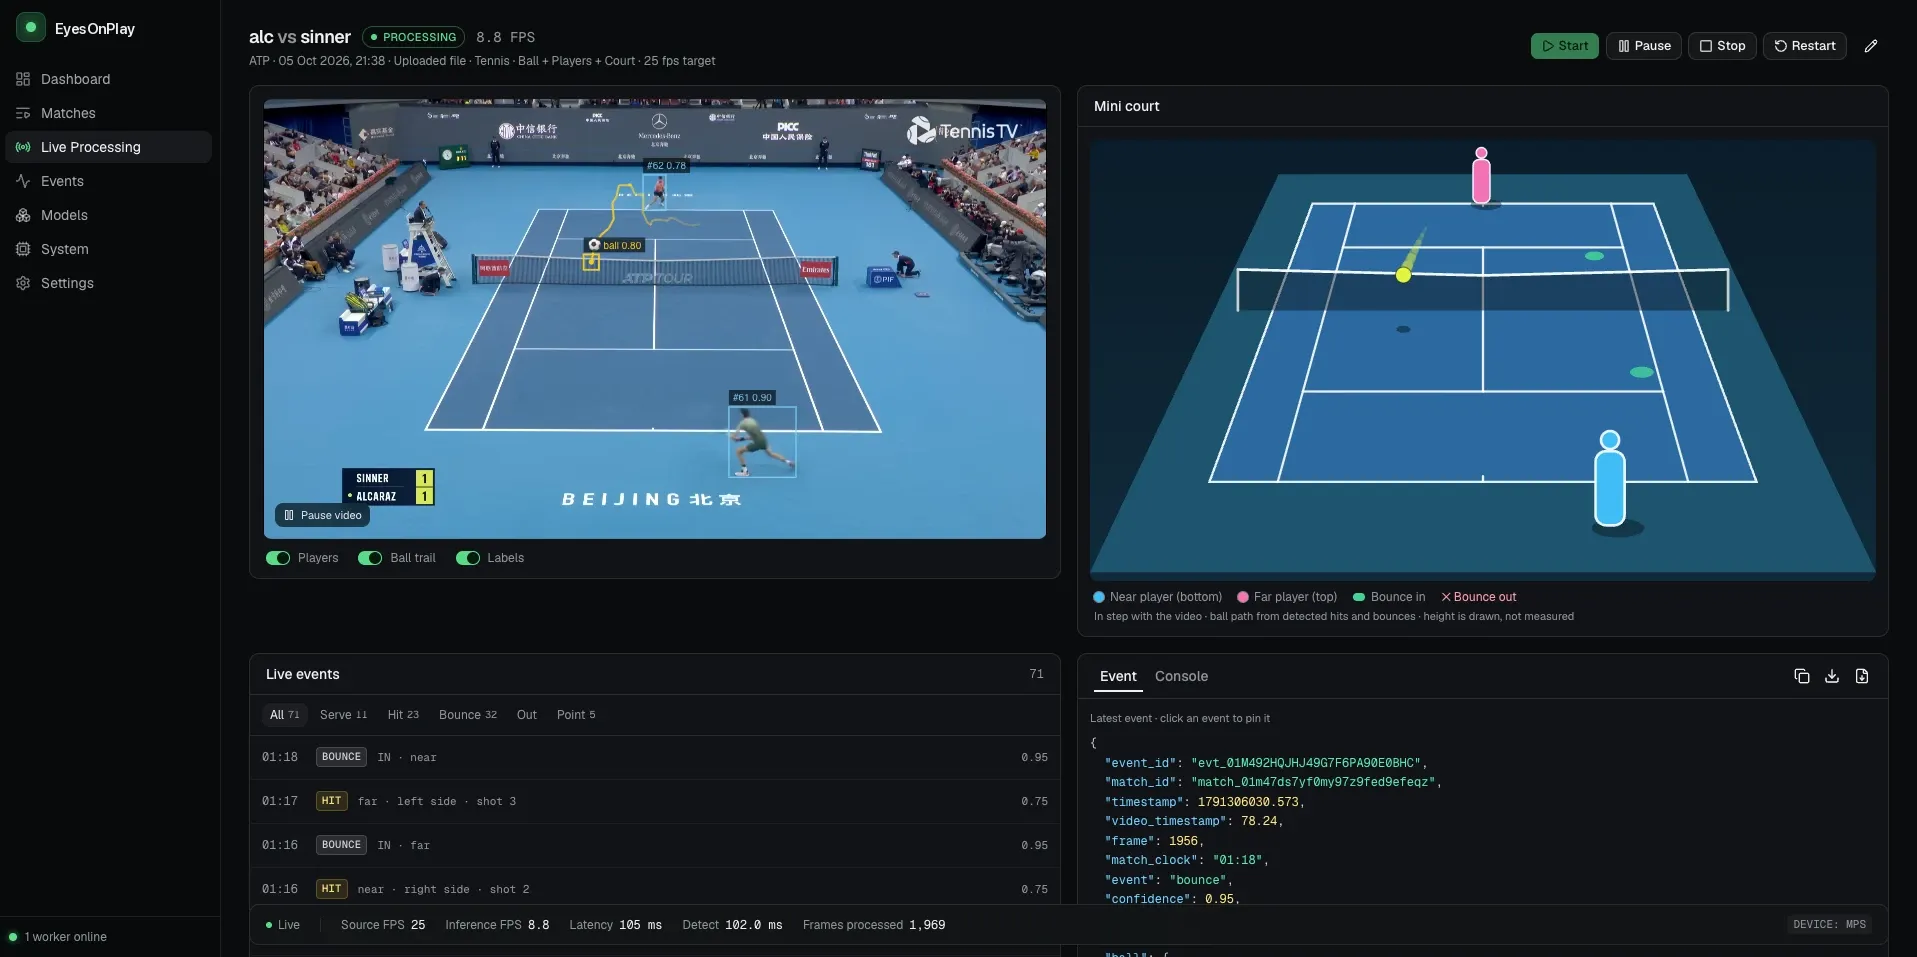Click the PROCESSING status badge
Image resolution: width=1917 pixels, height=957 pixels.
tap(413, 37)
